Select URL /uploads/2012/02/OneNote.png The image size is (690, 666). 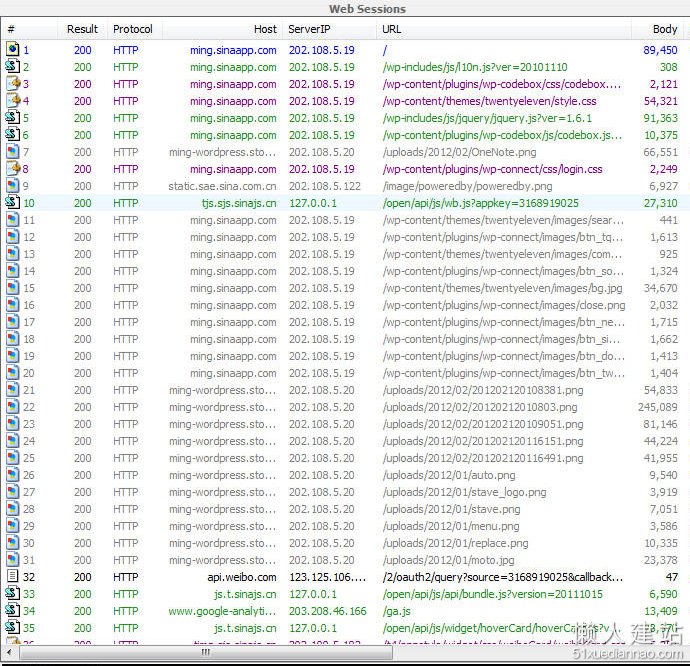click(459, 152)
